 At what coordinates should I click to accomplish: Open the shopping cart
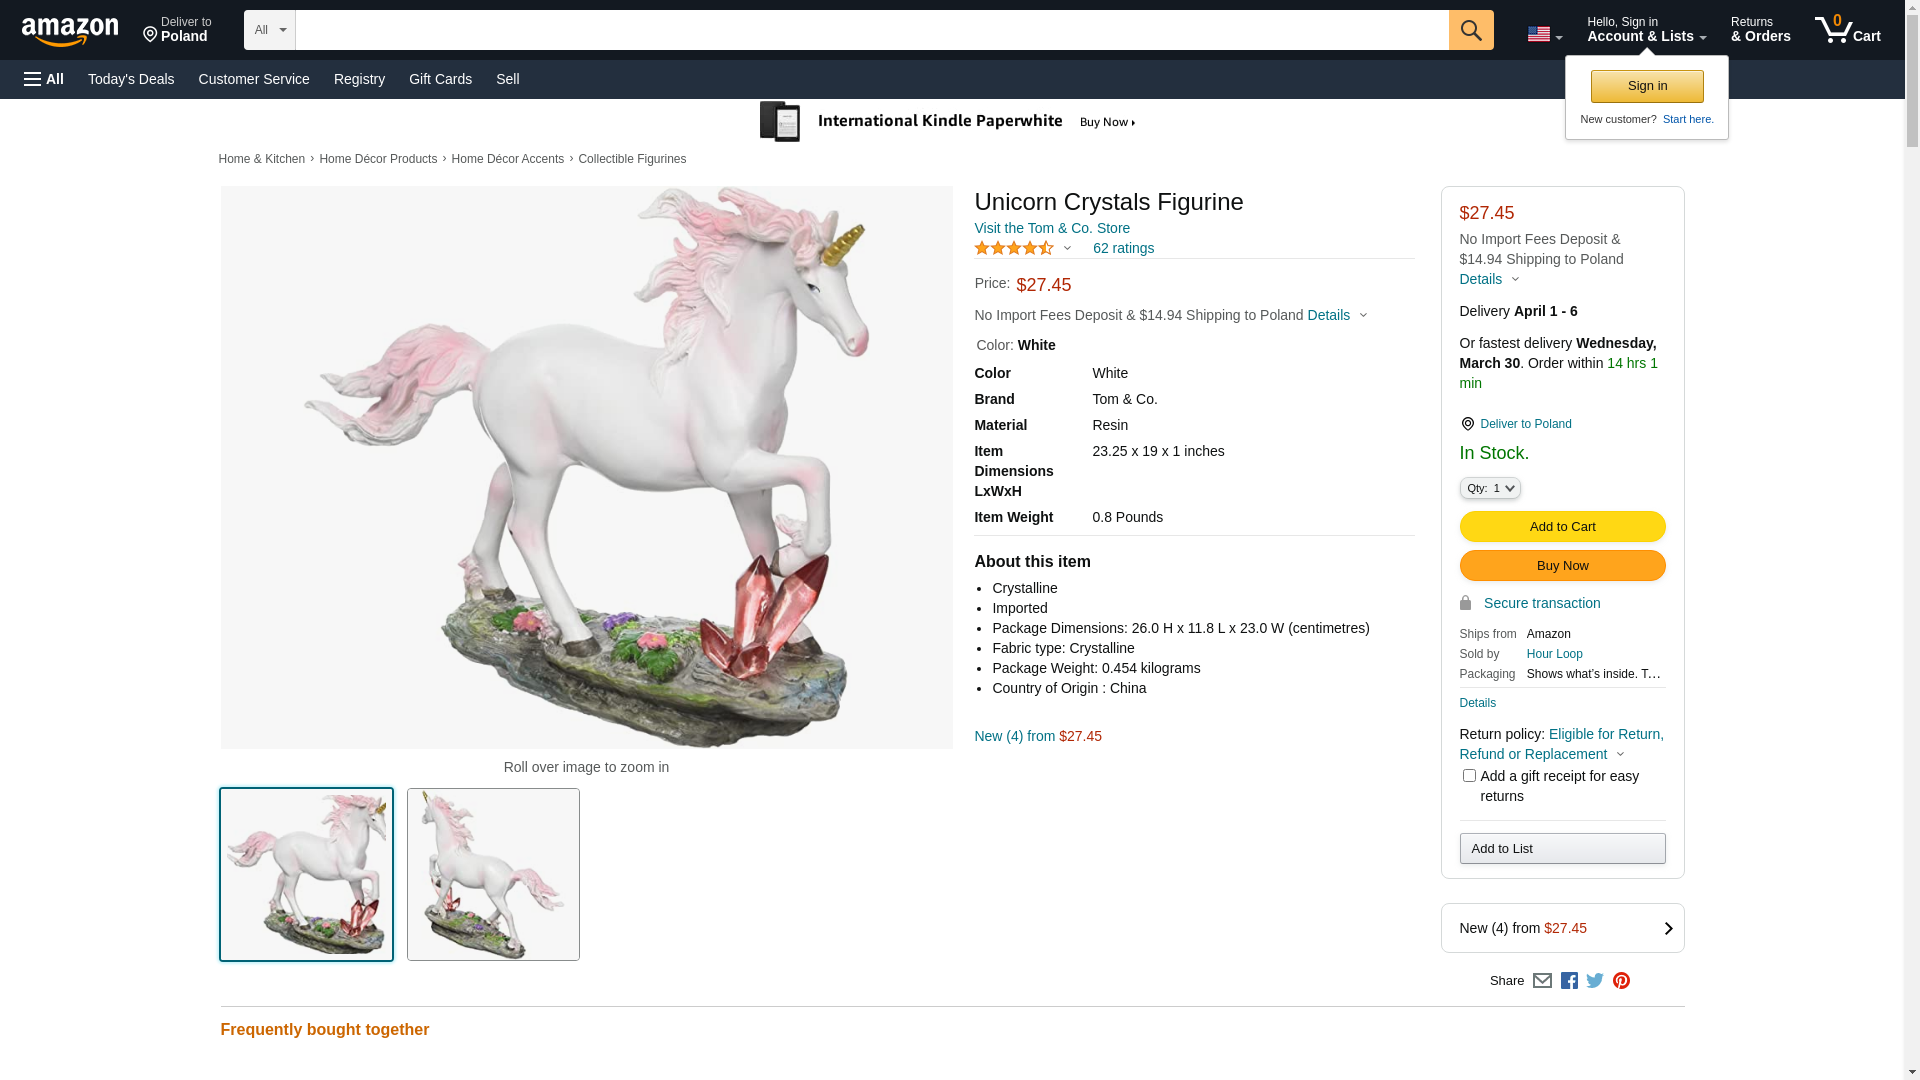(1847, 30)
